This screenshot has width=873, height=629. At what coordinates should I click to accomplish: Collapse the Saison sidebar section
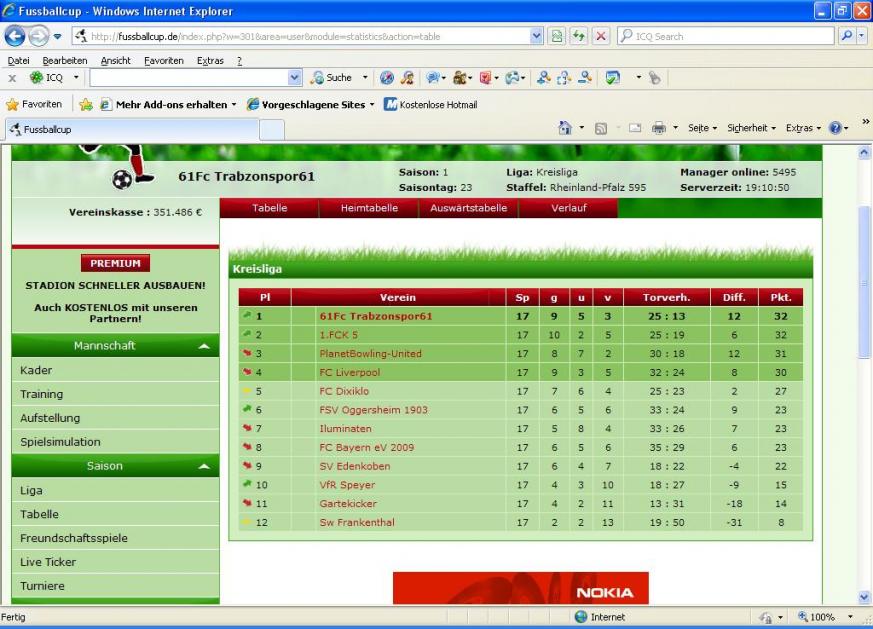[203, 467]
